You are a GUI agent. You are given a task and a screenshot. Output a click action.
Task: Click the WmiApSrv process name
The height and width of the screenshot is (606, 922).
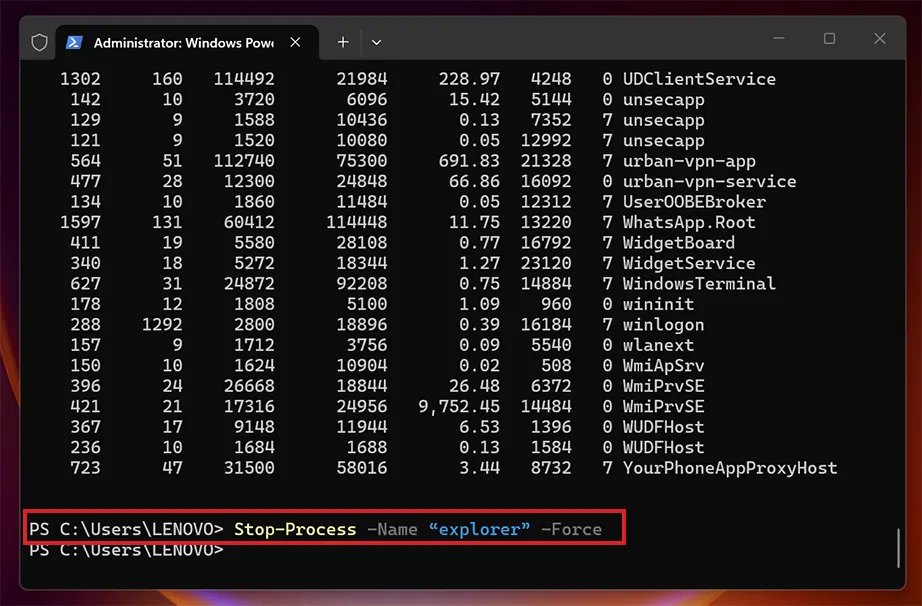663,366
